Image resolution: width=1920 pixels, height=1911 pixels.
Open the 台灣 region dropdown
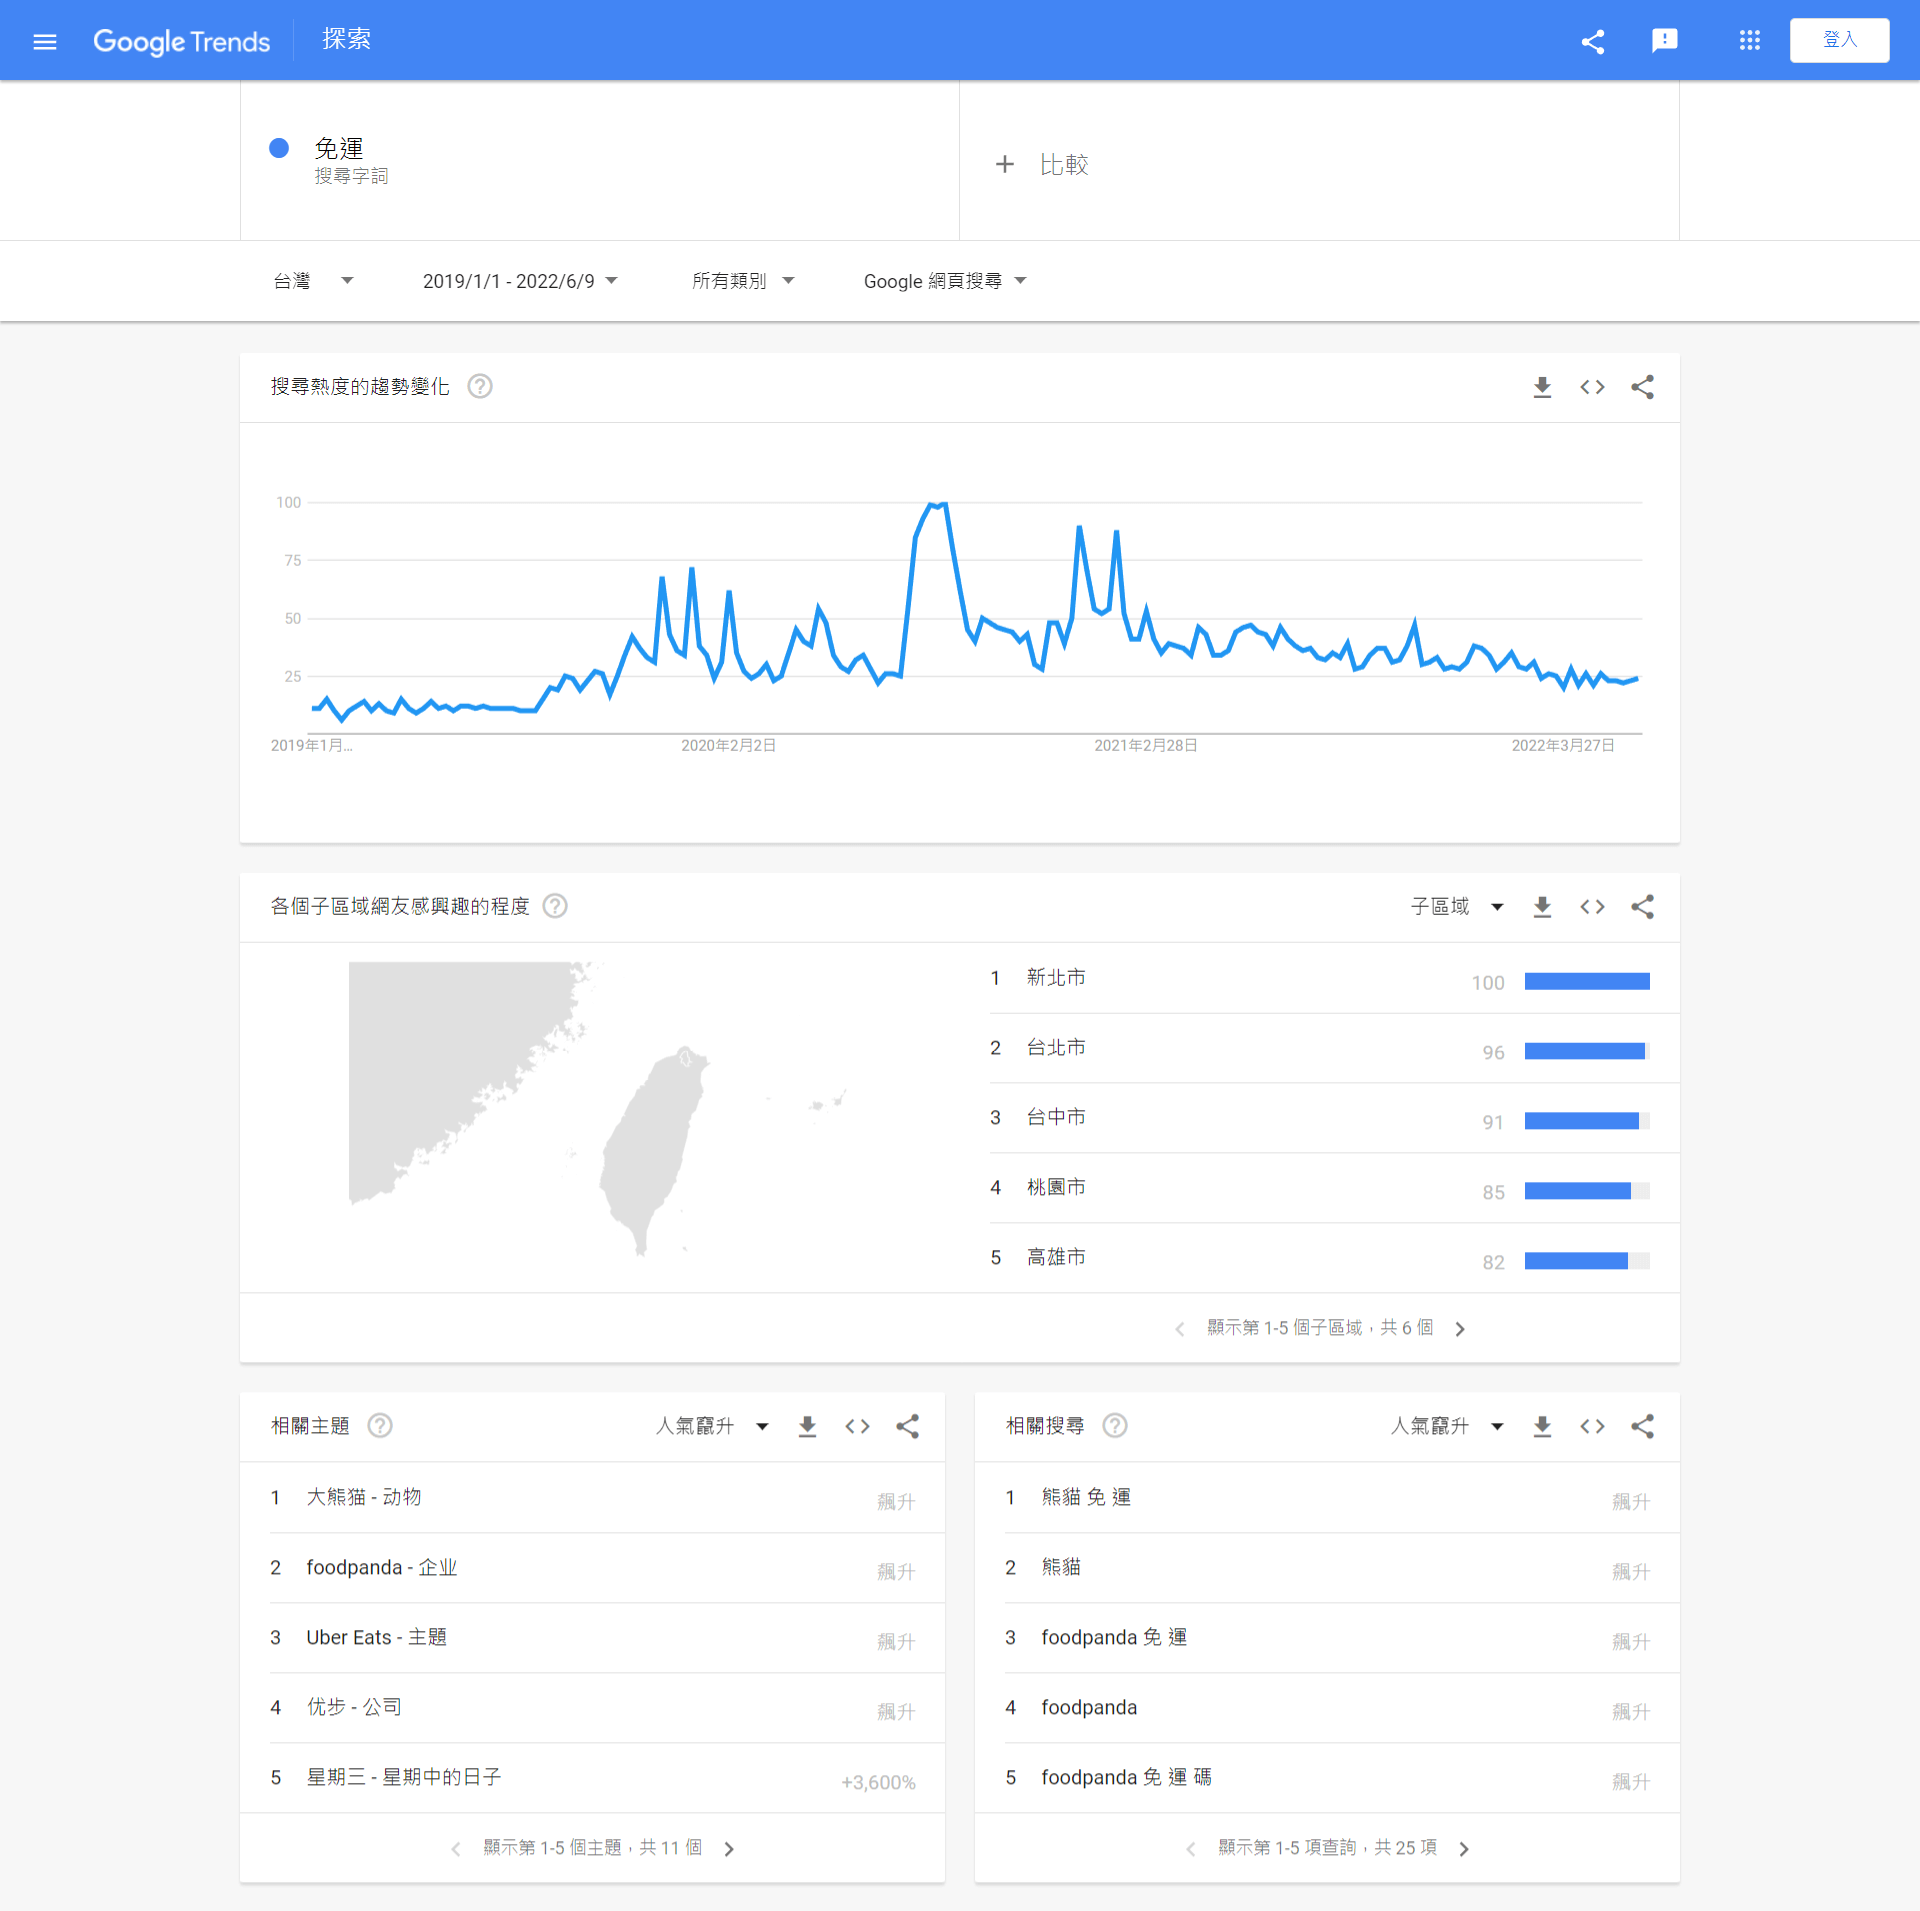tap(313, 281)
